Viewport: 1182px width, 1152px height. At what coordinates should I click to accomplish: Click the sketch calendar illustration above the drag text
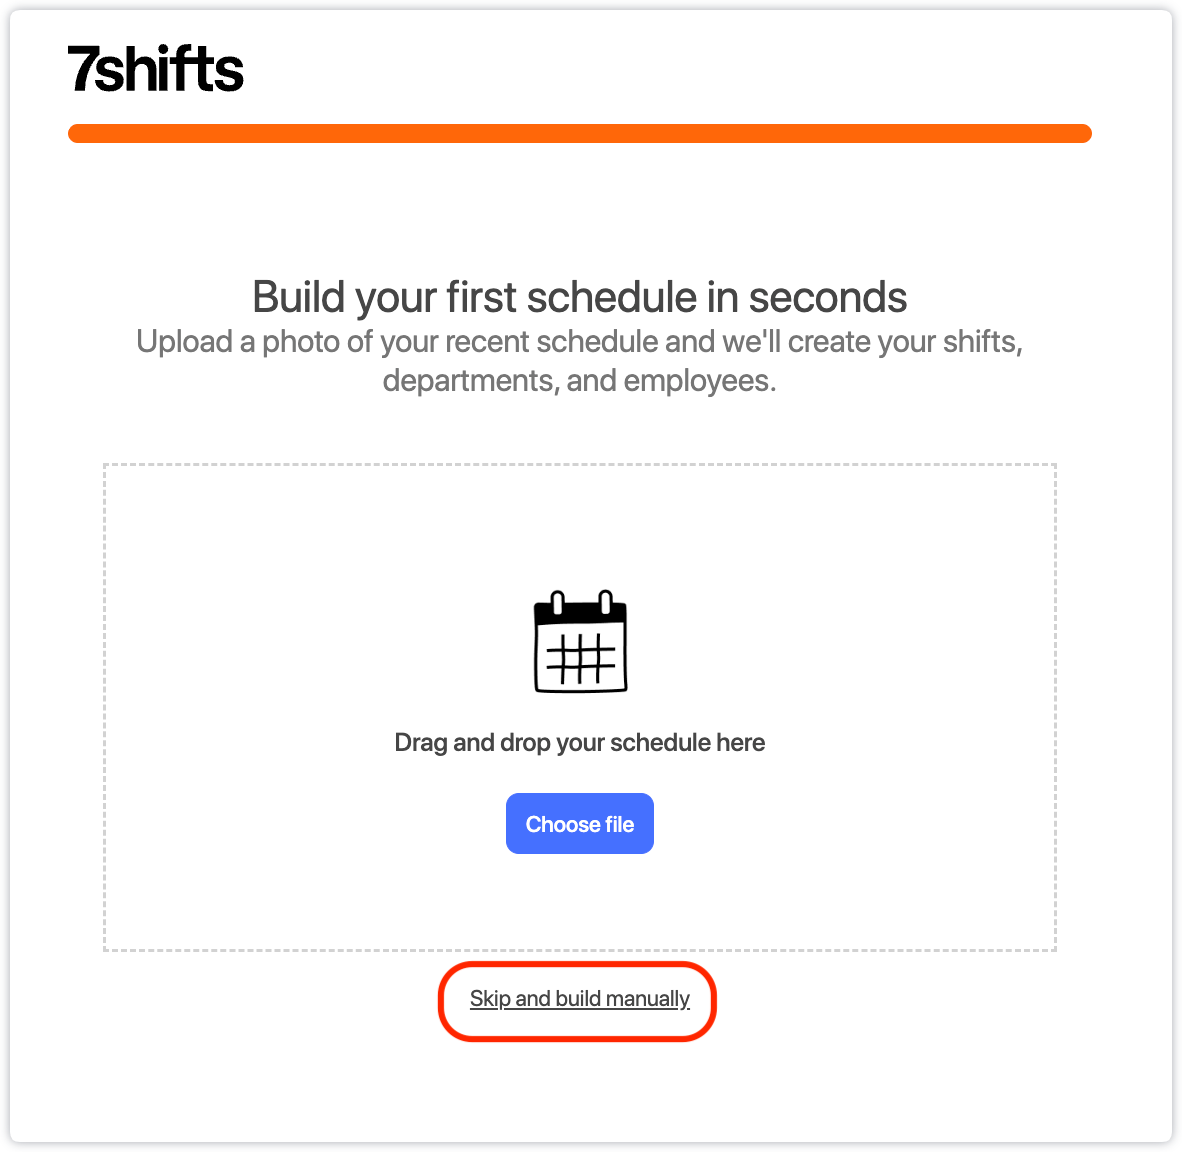[580, 642]
